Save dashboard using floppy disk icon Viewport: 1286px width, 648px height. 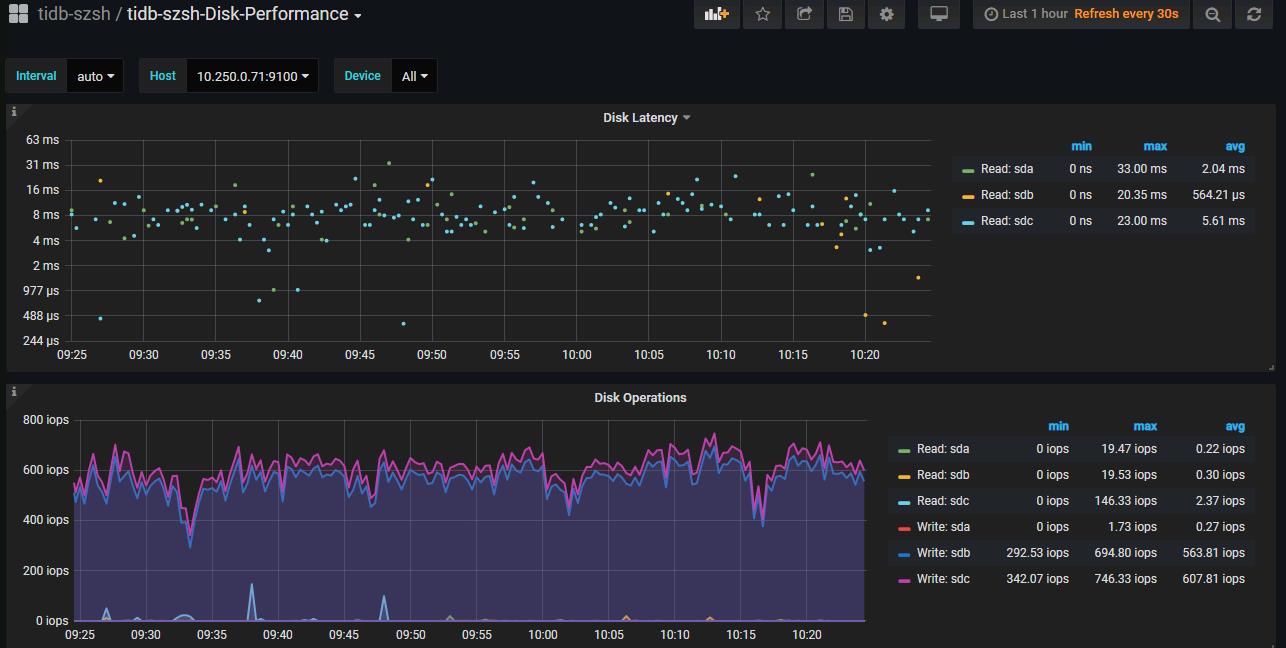[845, 14]
